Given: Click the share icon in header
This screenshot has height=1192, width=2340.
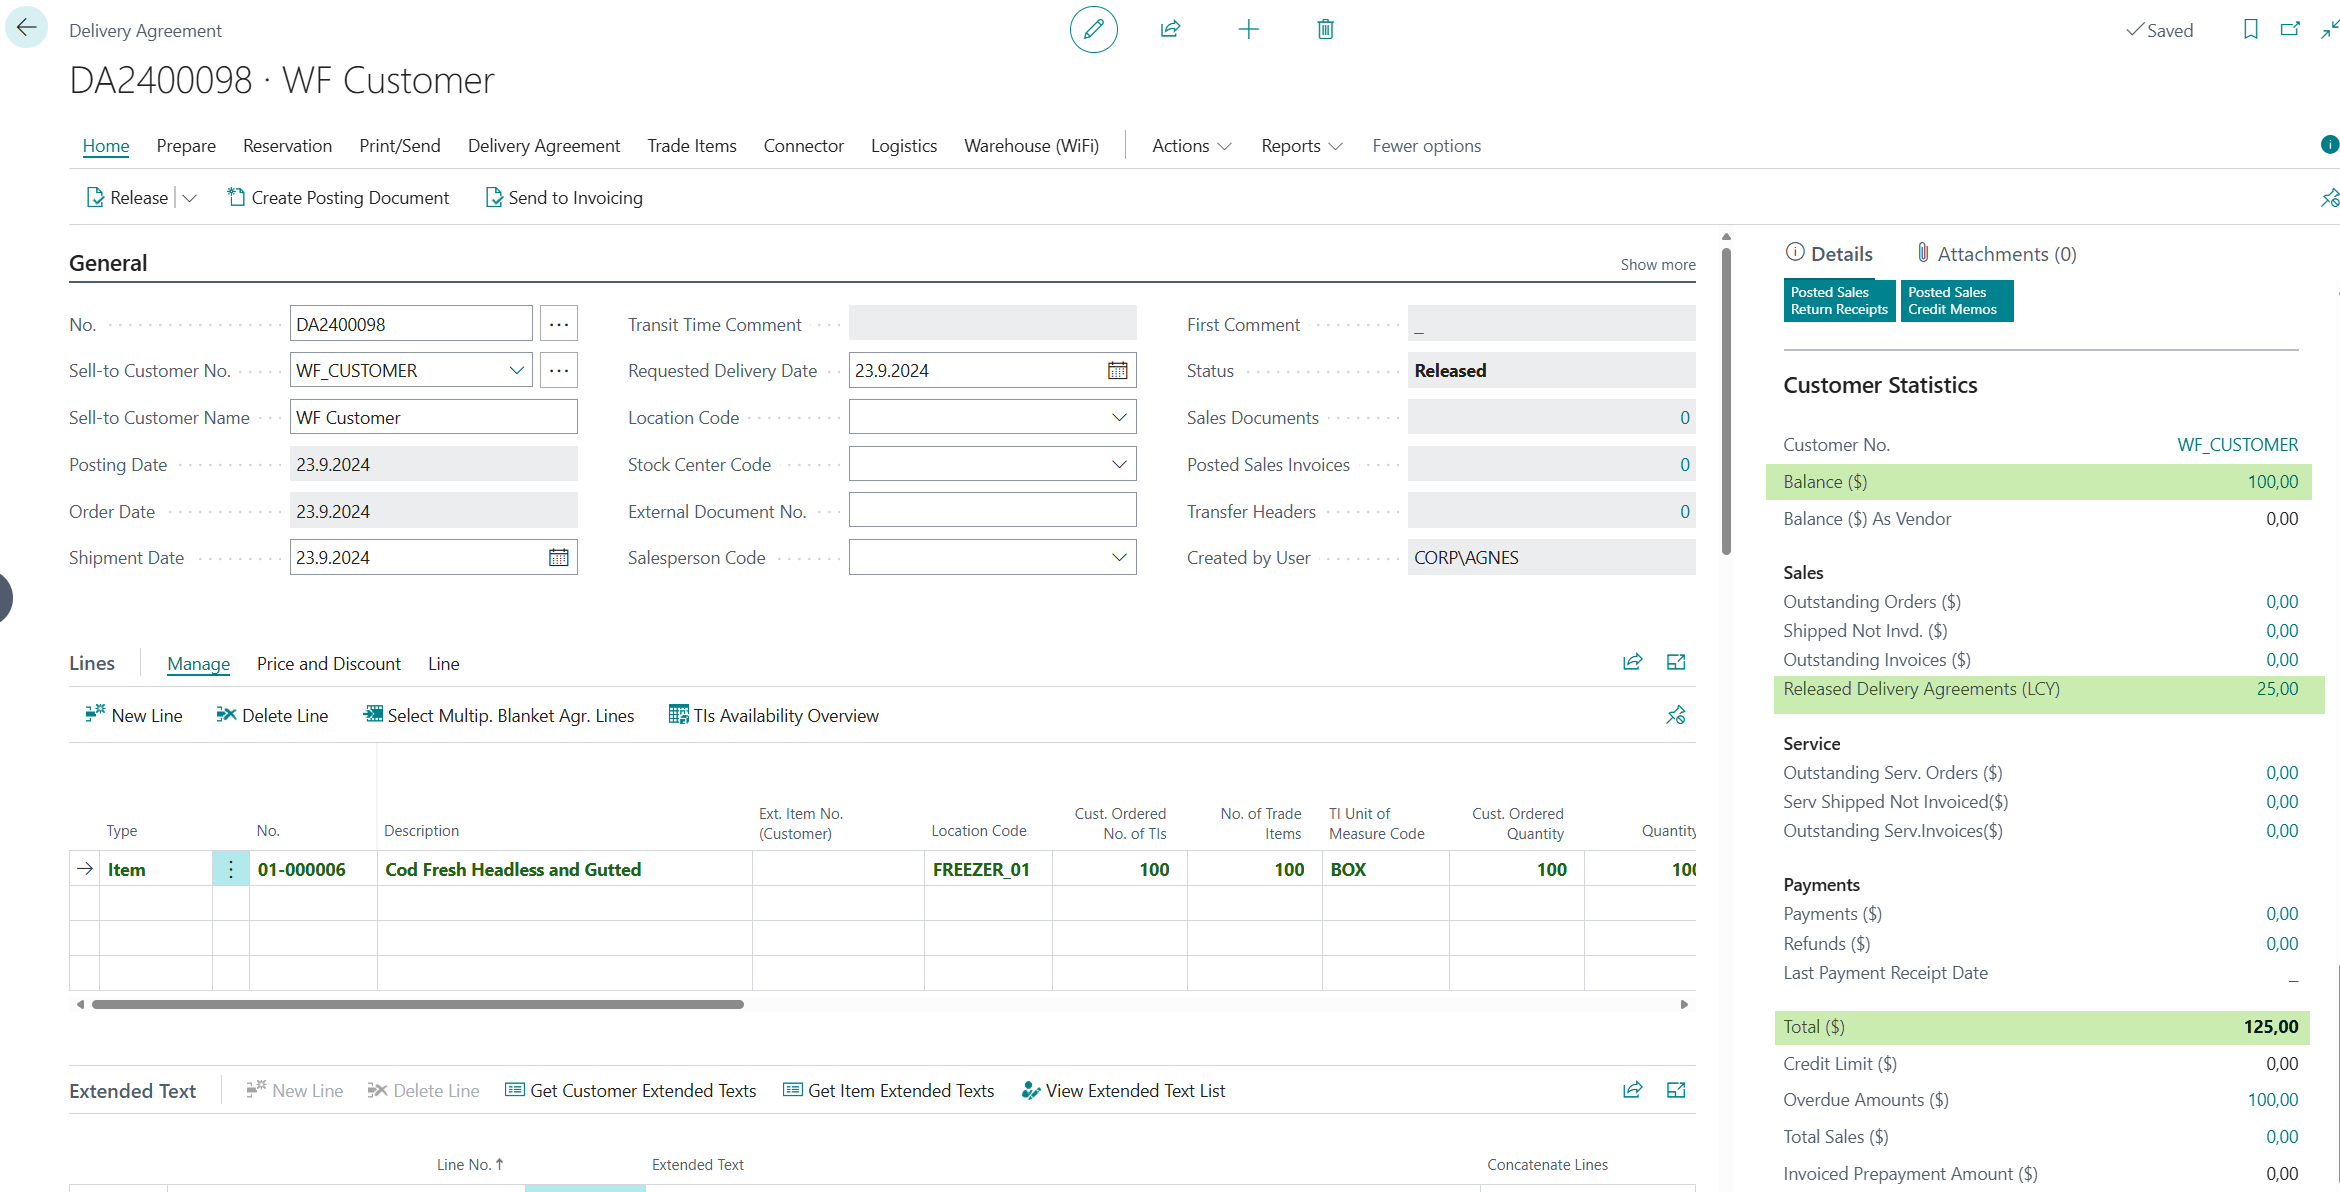Looking at the screenshot, I should click(1170, 30).
